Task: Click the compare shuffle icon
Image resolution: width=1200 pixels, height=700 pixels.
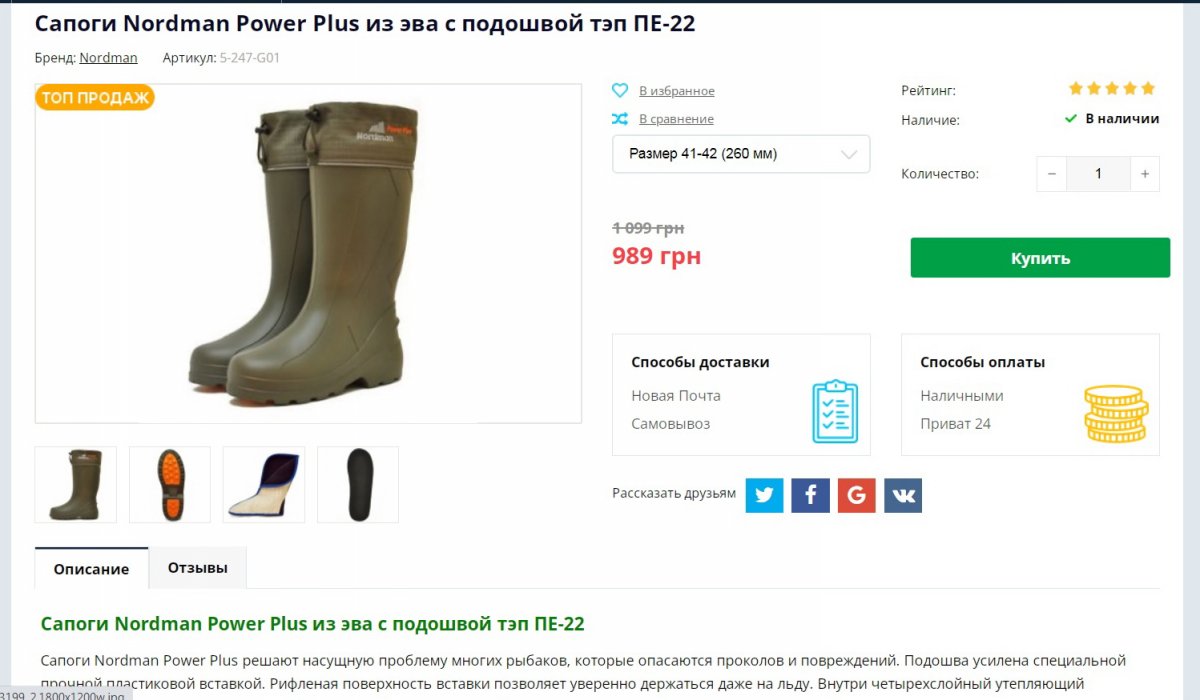Action: [x=620, y=119]
